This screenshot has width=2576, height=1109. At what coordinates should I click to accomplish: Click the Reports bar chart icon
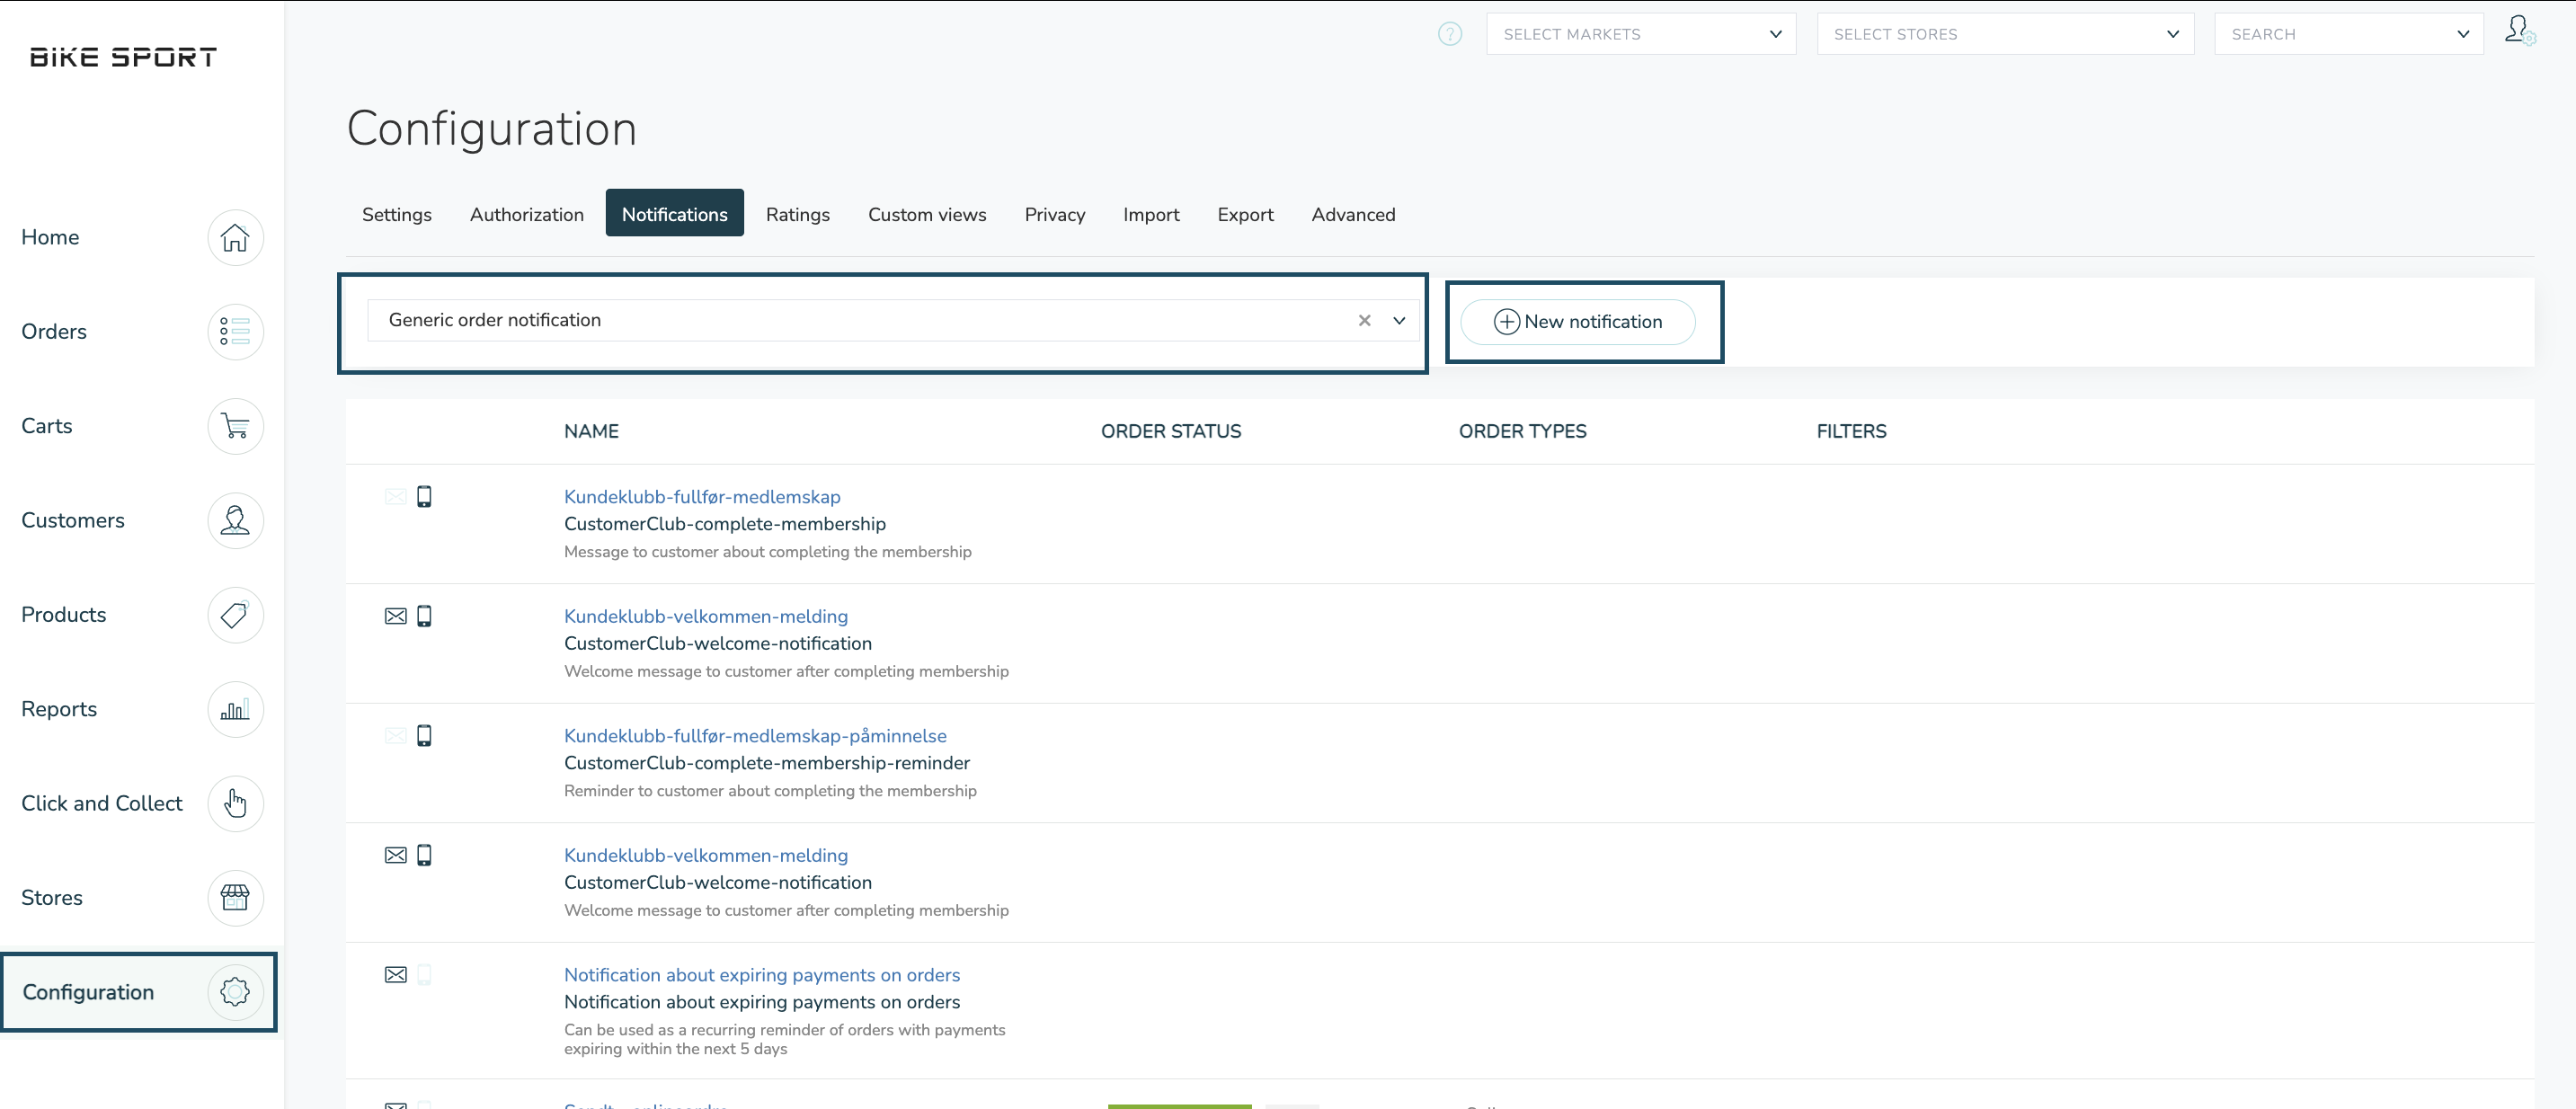(235, 710)
